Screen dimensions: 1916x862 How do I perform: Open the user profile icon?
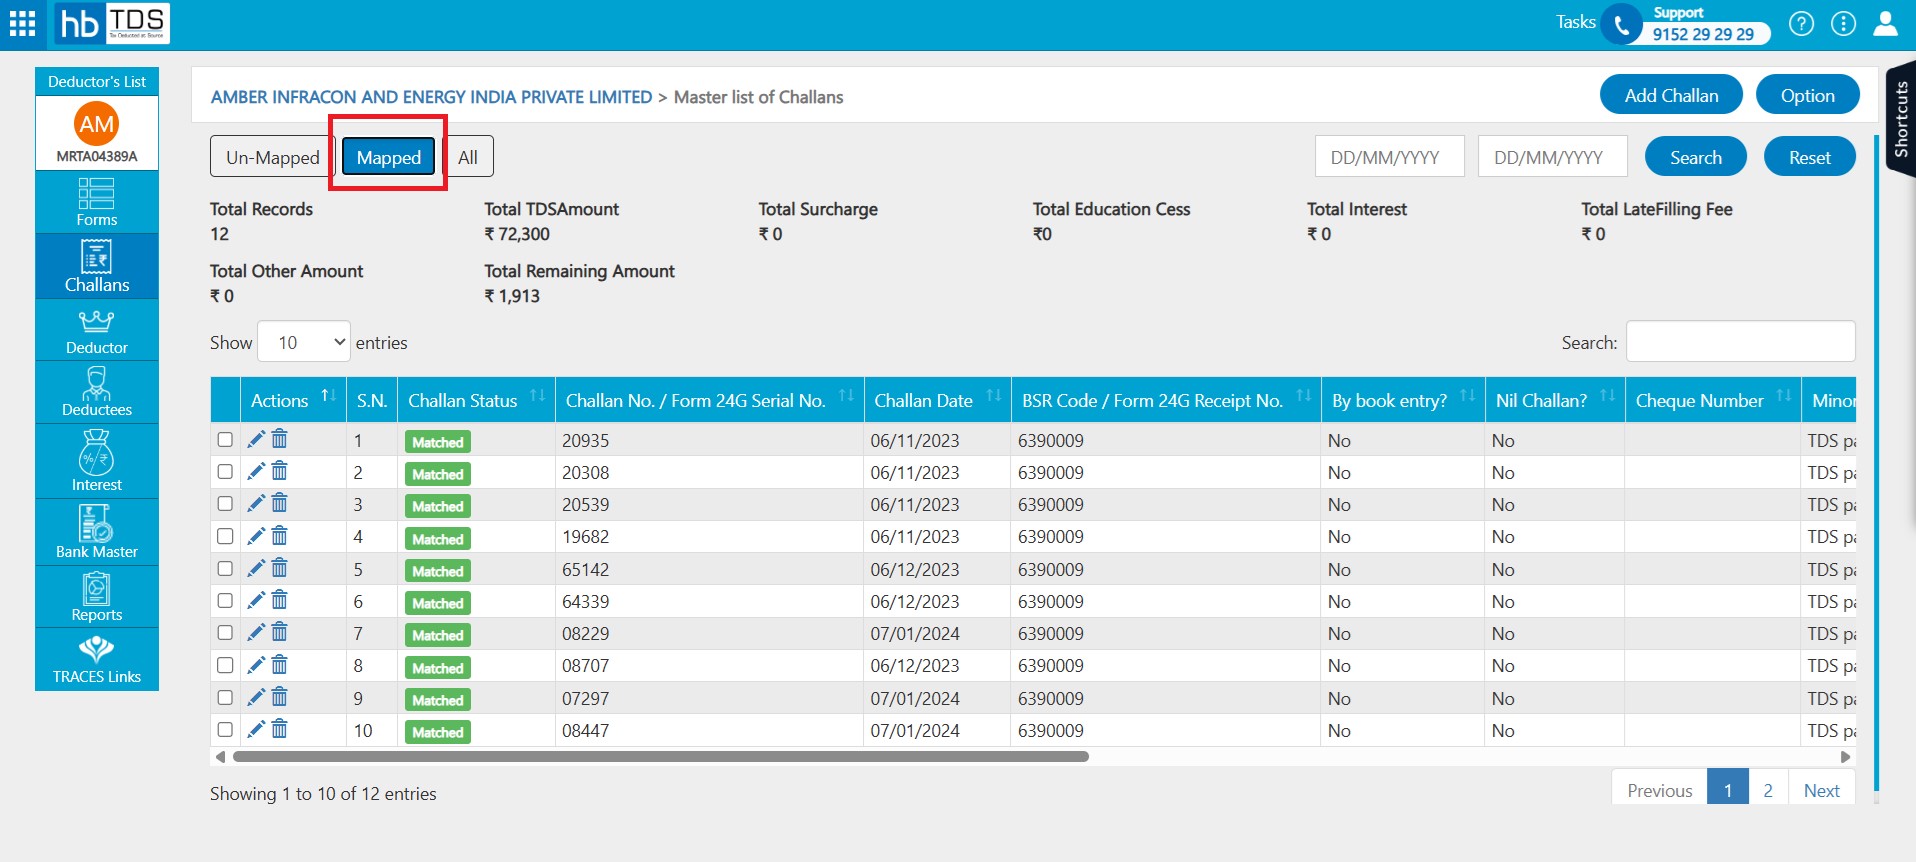(x=1885, y=23)
